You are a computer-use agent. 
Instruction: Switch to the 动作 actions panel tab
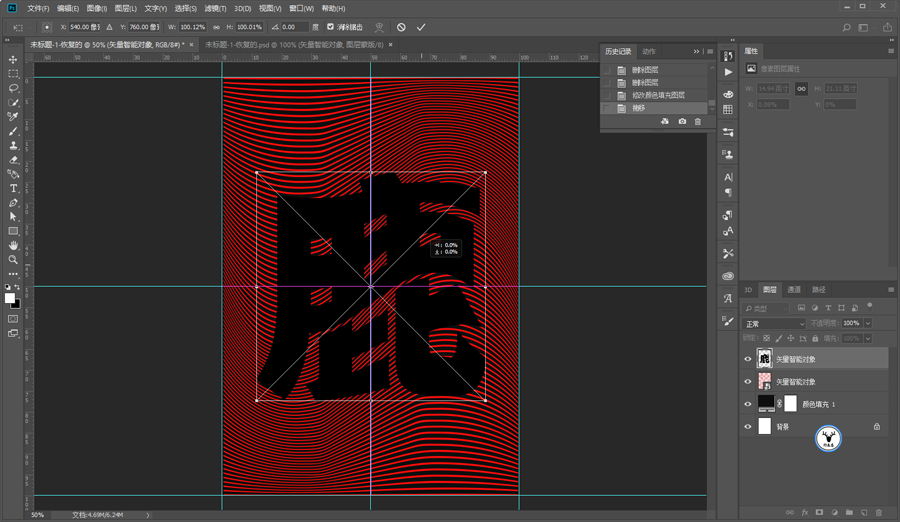click(x=649, y=51)
